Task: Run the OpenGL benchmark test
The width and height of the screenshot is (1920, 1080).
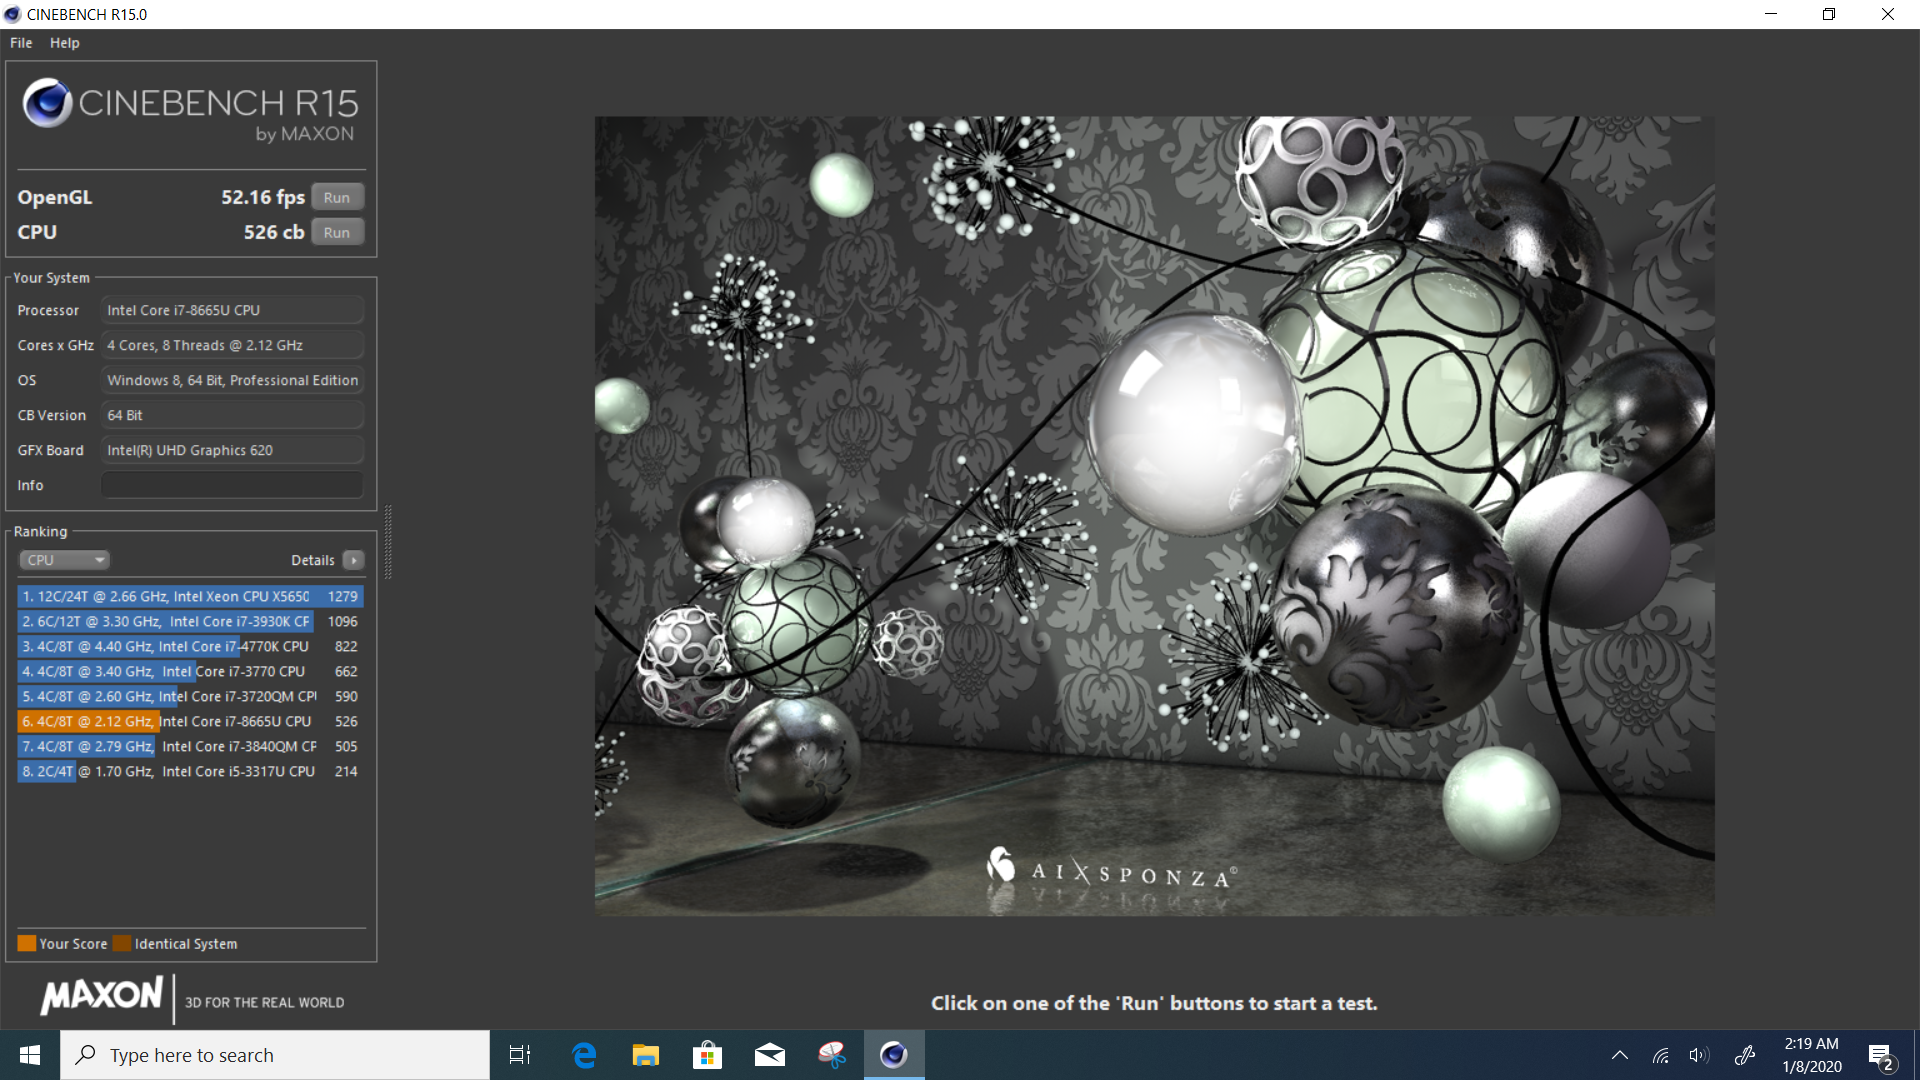Action: pyautogui.click(x=337, y=197)
